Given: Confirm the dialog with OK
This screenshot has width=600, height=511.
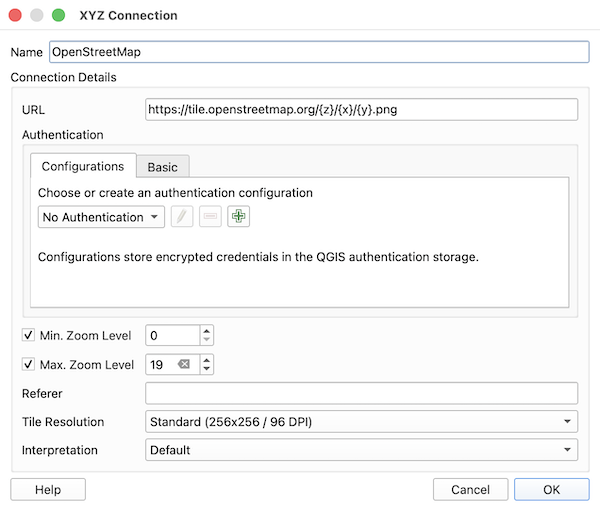Looking at the screenshot, I should point(551,490).
